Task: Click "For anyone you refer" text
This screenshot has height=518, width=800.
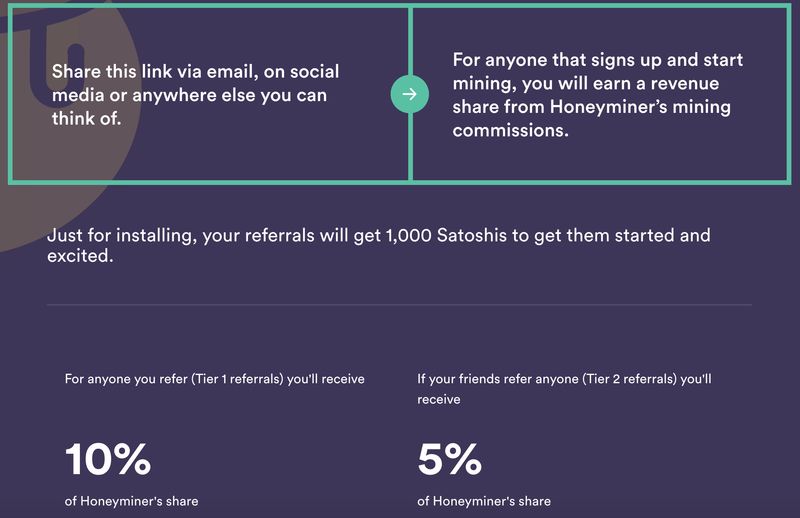Action: click(118, 379)
